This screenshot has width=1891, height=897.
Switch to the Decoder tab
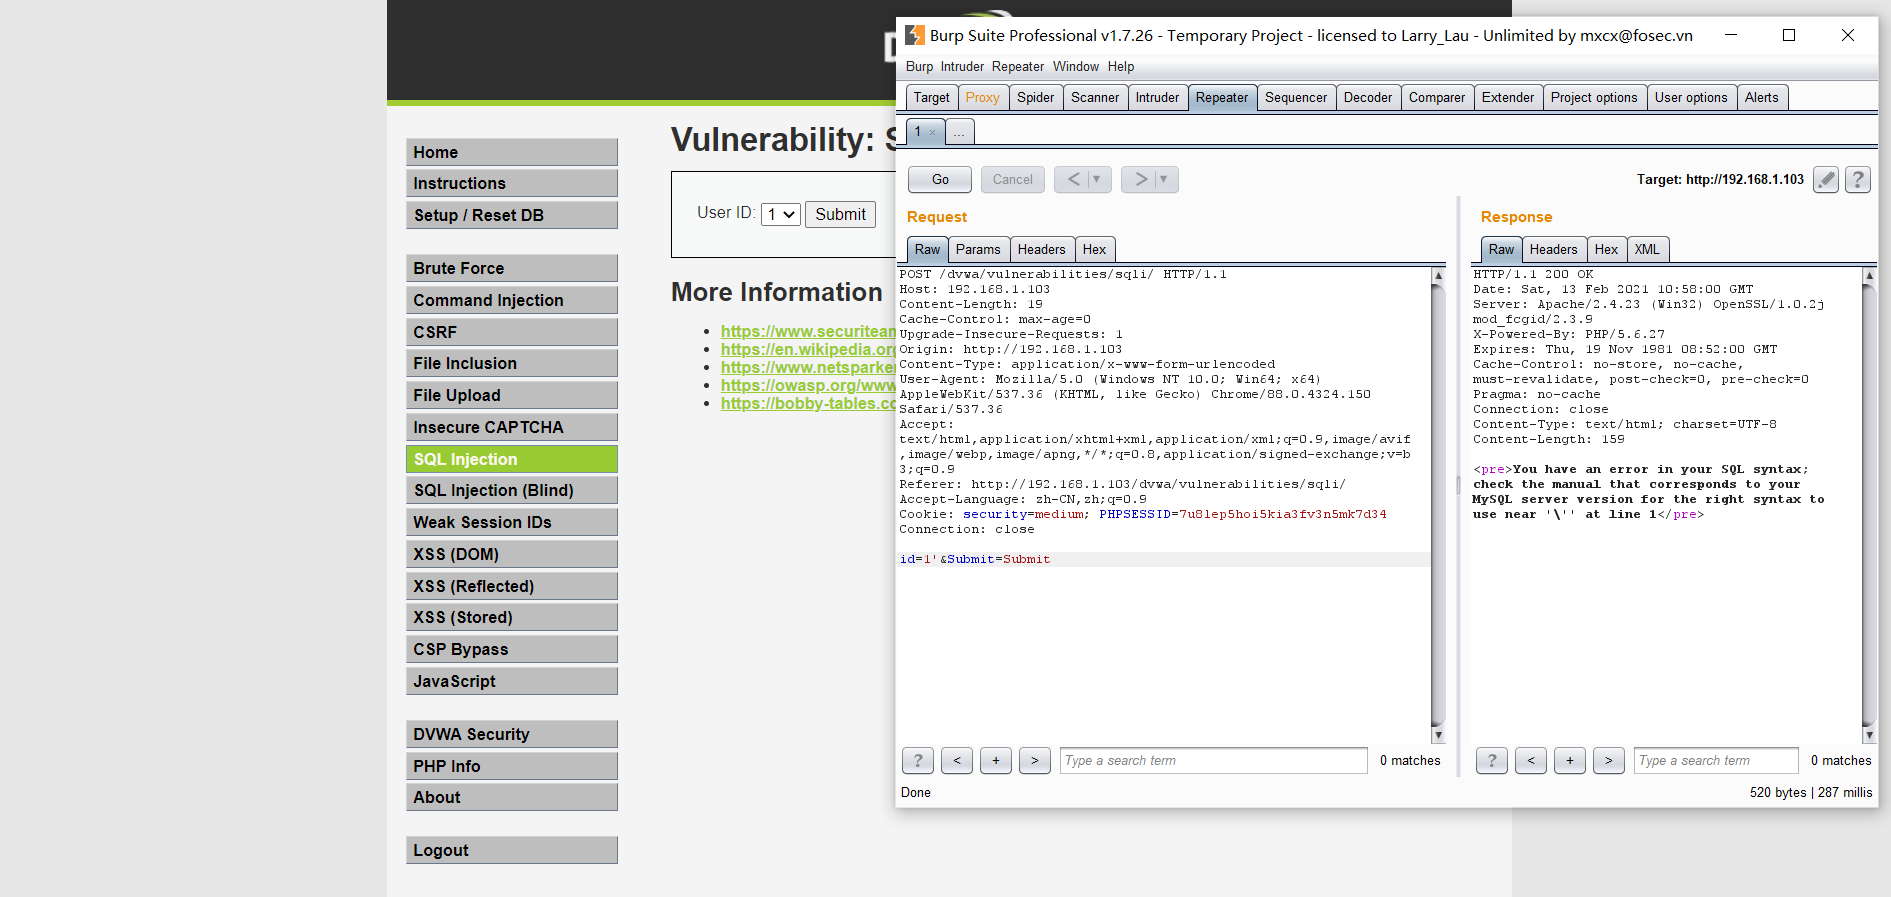click(1367, 98)
